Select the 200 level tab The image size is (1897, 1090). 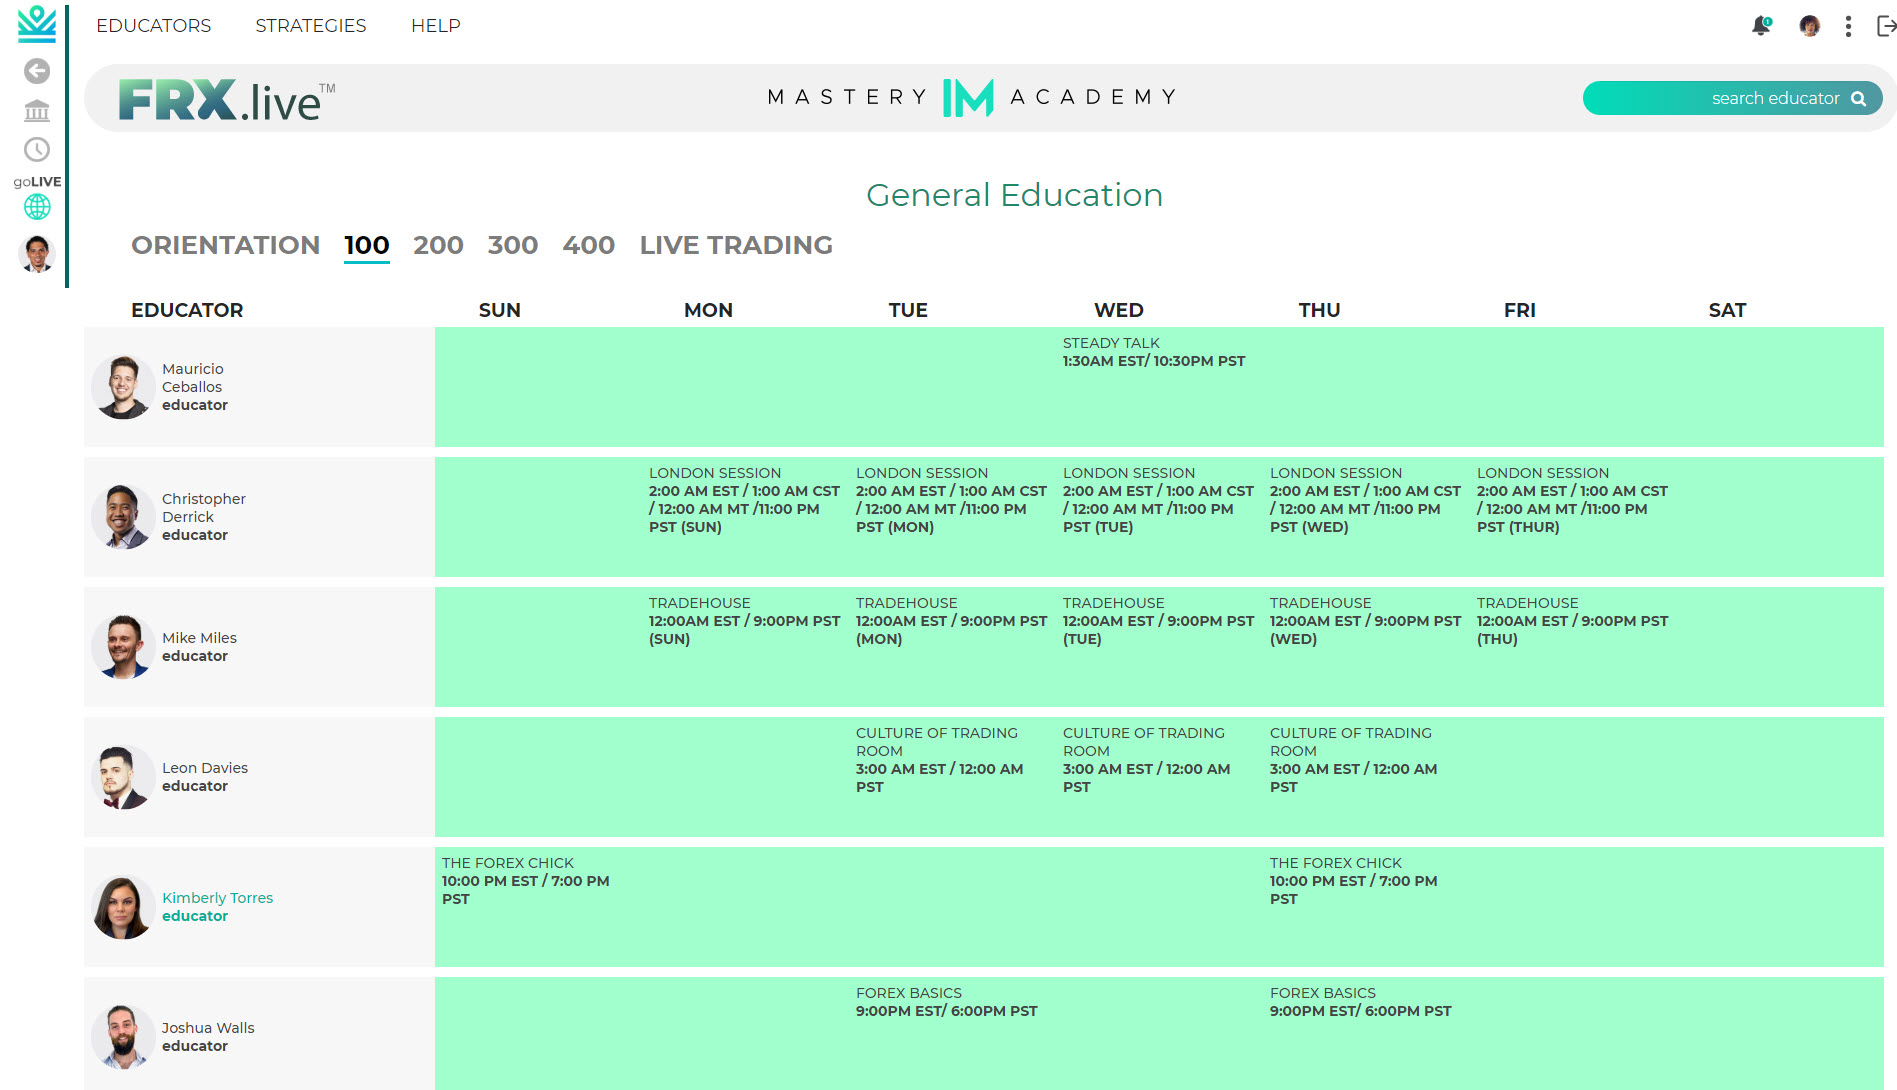coord(438,245)
